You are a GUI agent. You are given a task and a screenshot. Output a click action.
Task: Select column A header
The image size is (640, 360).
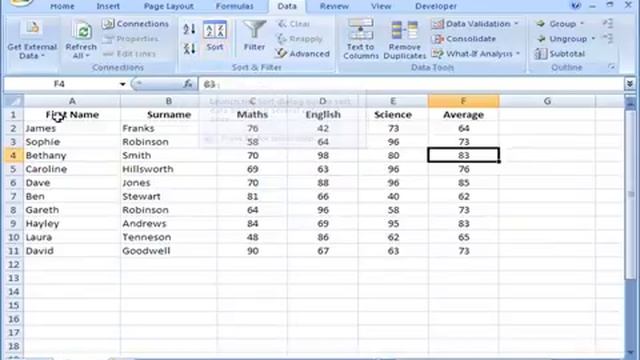[x=72, y=101]
